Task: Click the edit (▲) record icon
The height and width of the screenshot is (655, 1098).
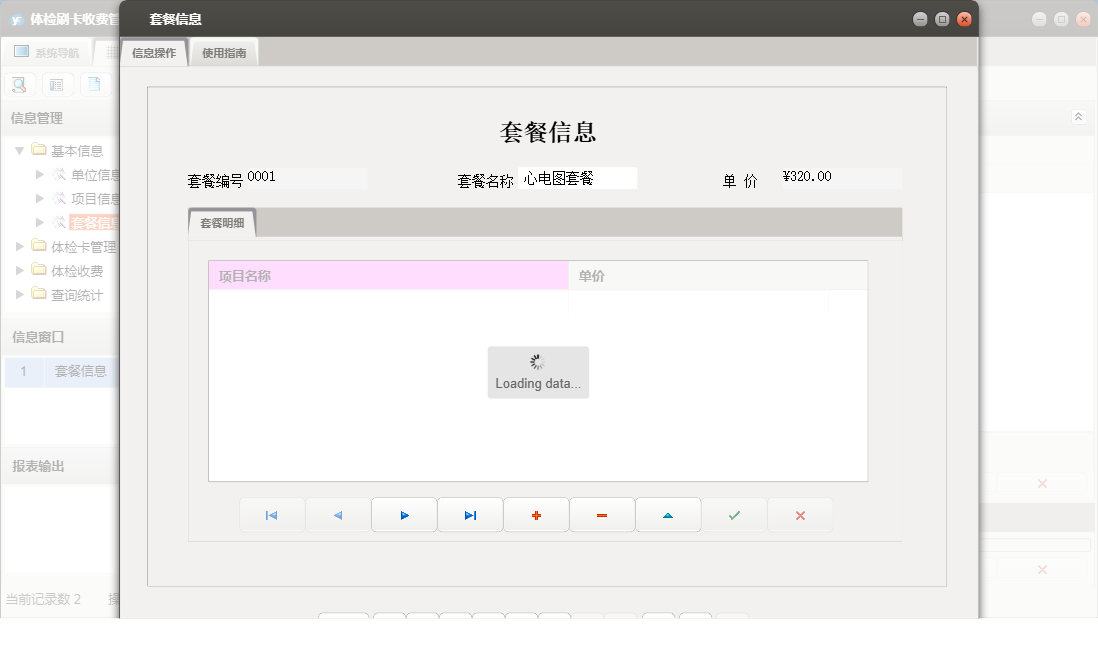Action: [668, 514]
